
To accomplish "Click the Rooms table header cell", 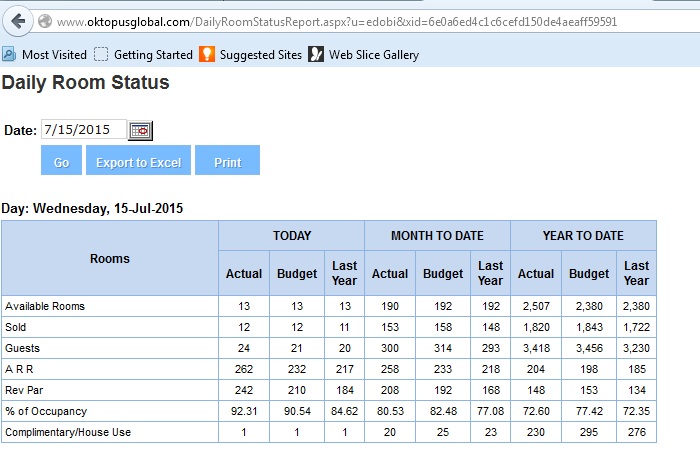I will point(110,258).
